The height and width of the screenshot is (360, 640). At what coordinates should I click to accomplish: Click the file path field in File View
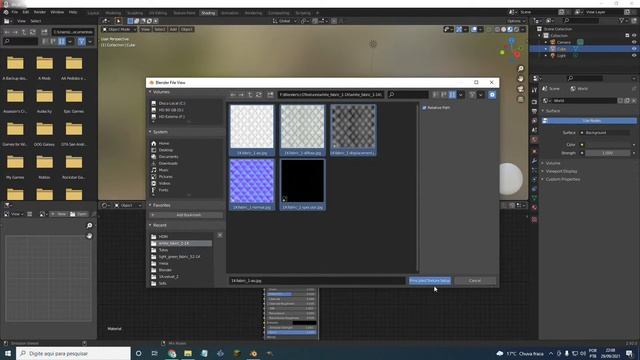331,95
